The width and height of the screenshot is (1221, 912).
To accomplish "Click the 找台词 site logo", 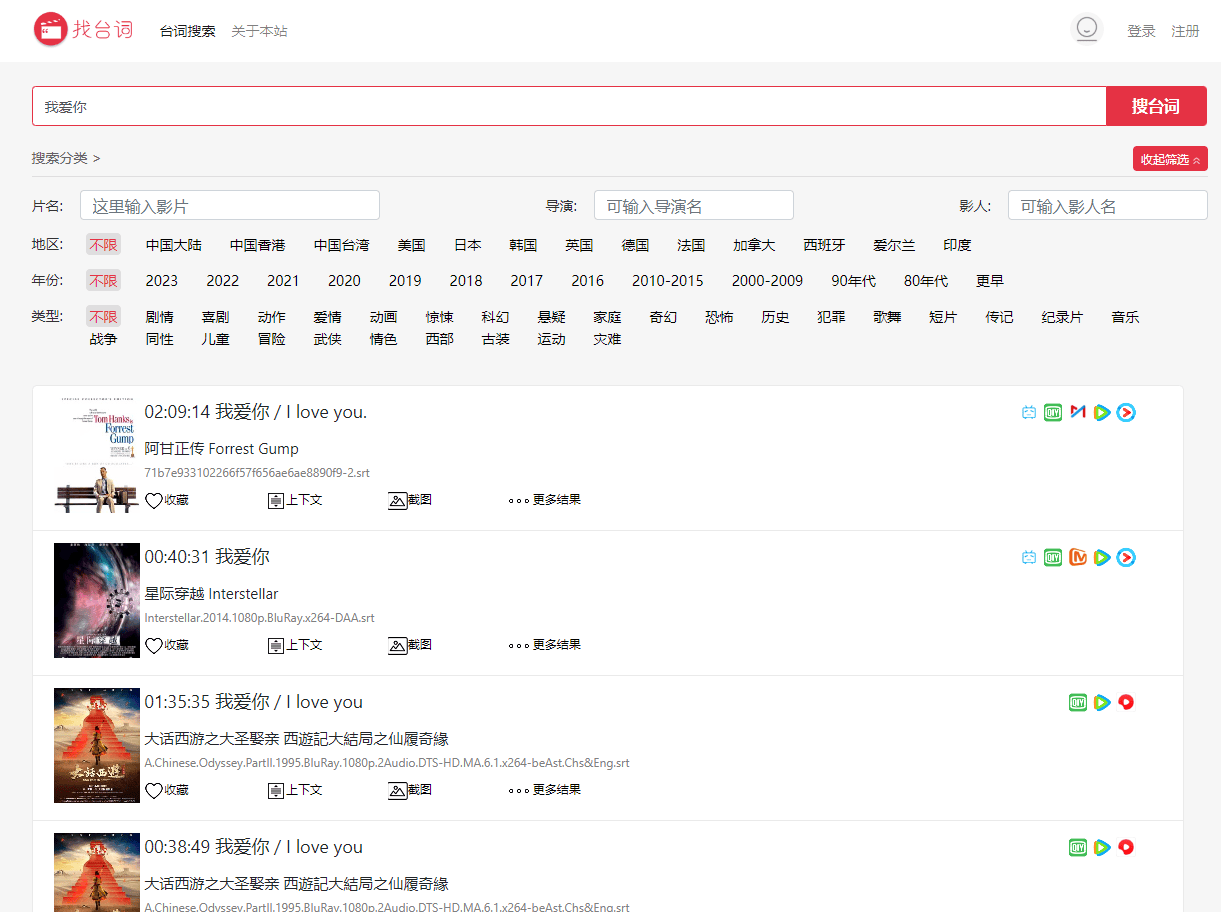I will pyautogui.click(x=84, y=30).
